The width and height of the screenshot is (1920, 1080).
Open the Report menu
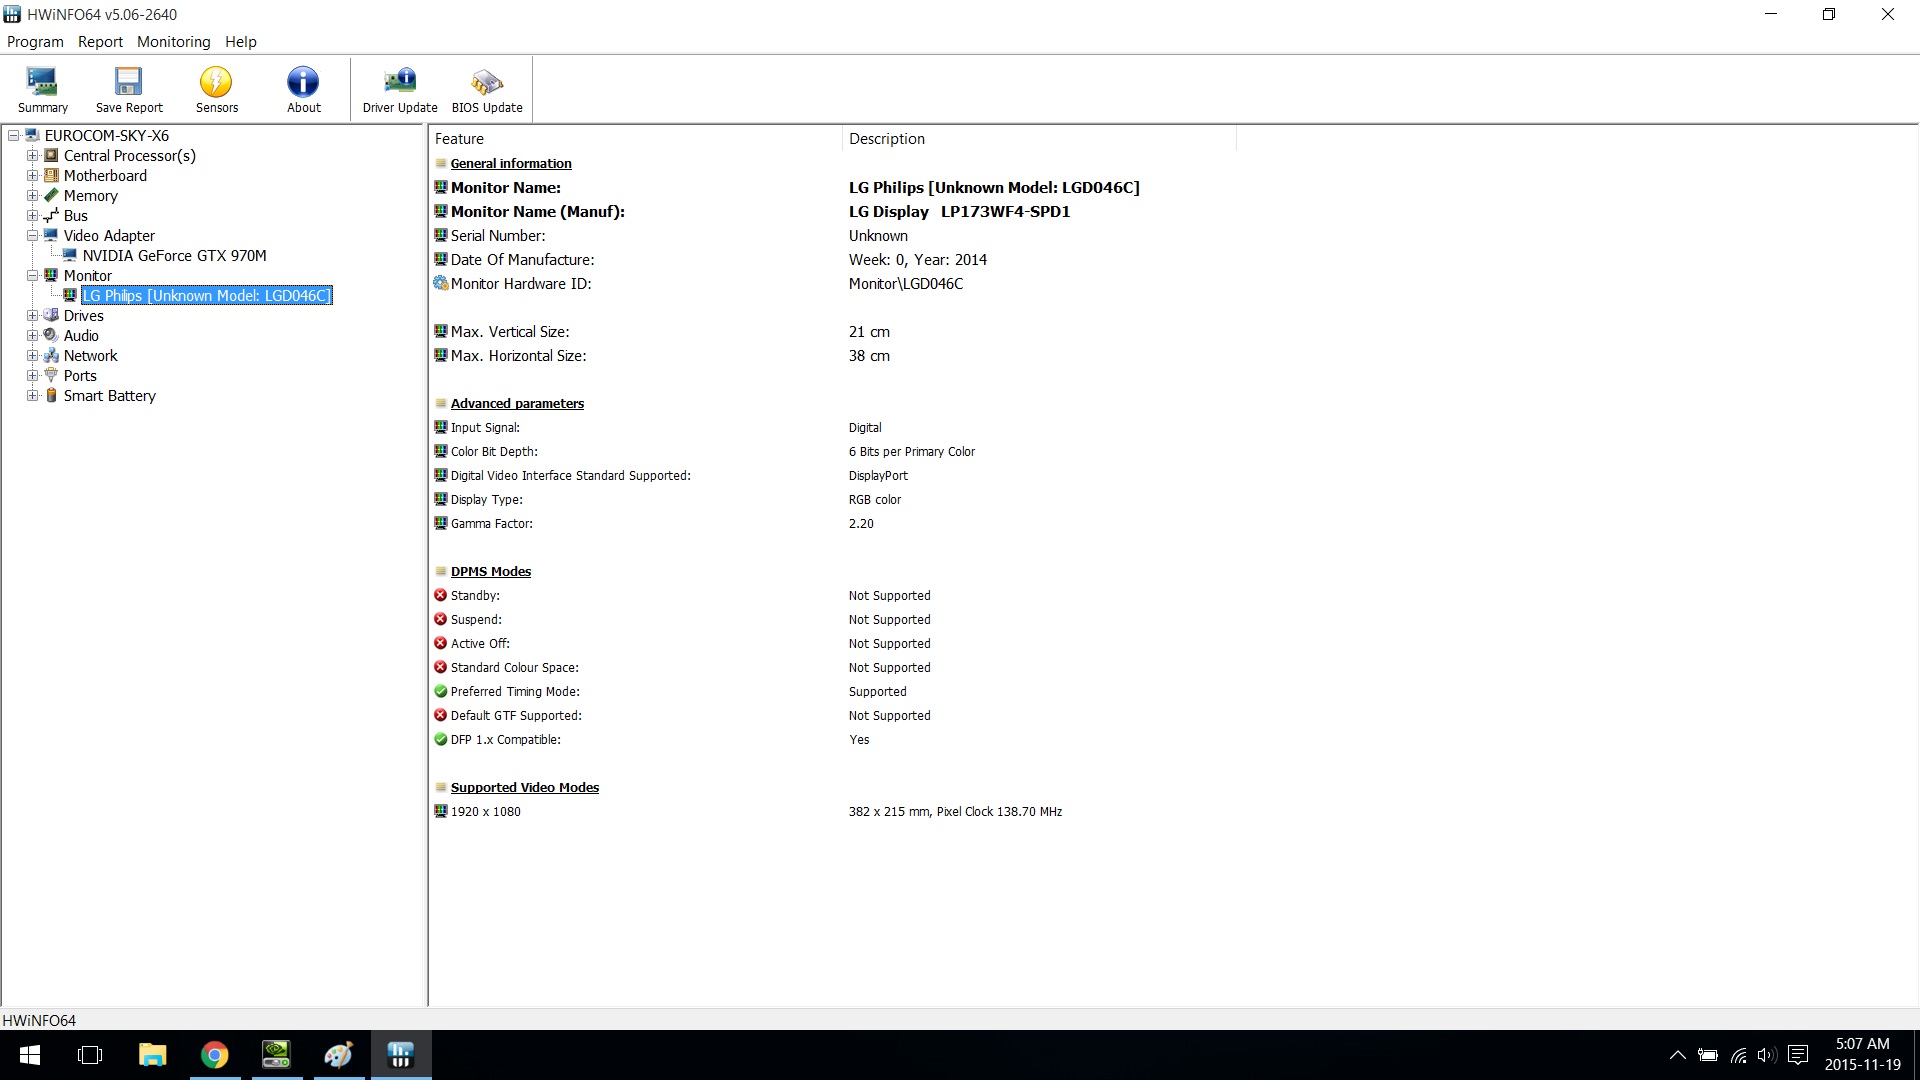[x=100, y=42]
